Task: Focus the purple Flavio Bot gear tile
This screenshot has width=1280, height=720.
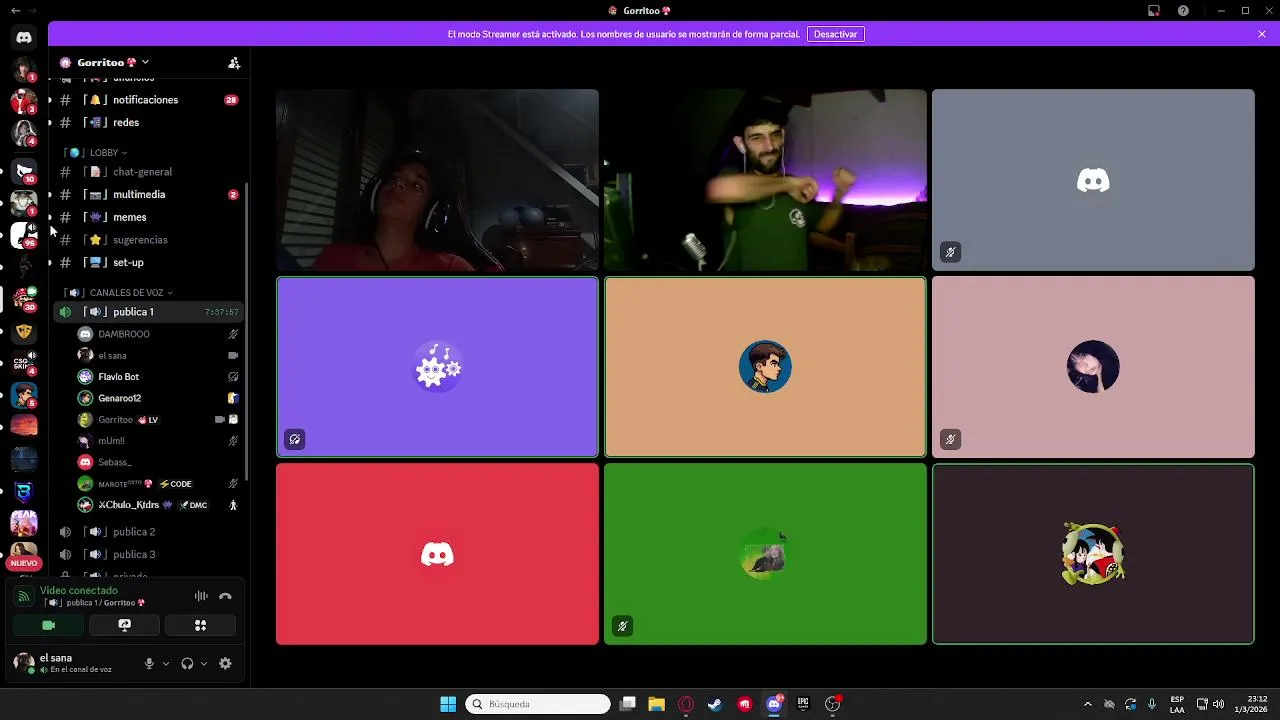Action: (x=437, y=367)
